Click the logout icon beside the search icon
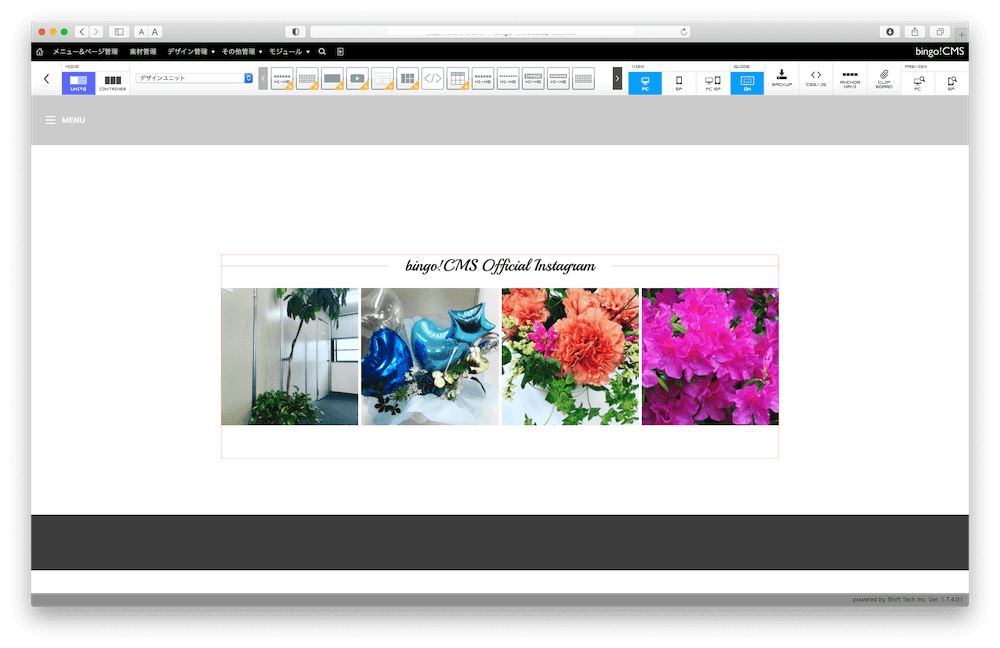The image size is (1000, 648). click(x=341, y=52)
